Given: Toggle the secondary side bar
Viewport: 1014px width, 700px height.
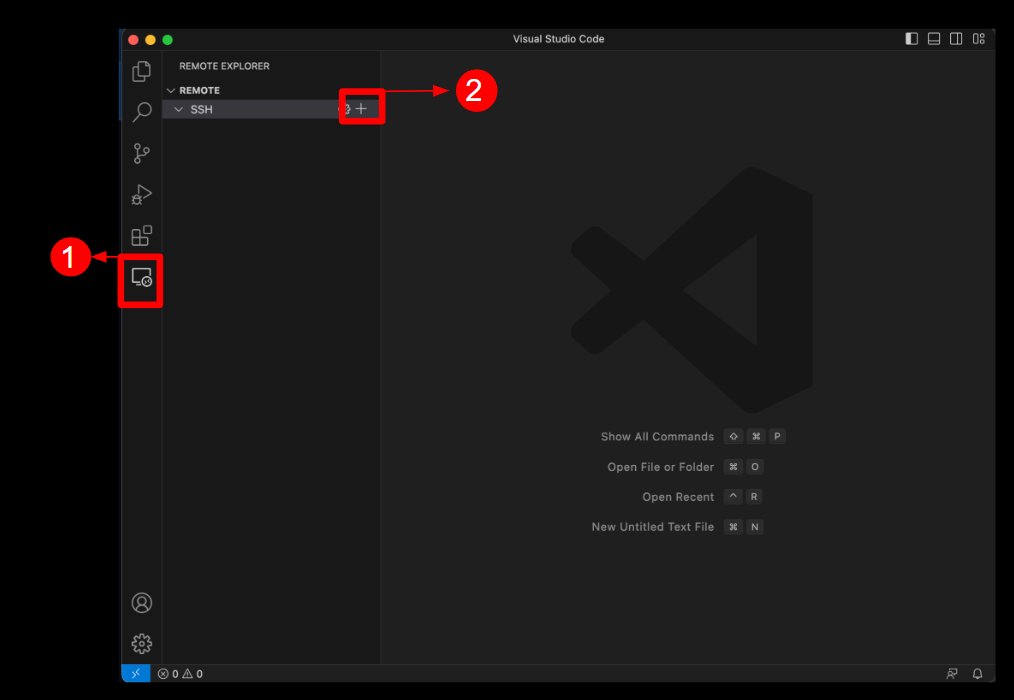Looking at the screenshot, I should pyautogui.click(x=956, y=39).
